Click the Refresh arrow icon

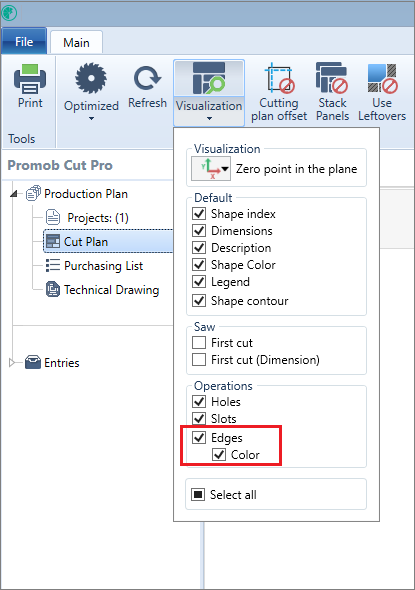pyautogui.click(x=147, y=79)
